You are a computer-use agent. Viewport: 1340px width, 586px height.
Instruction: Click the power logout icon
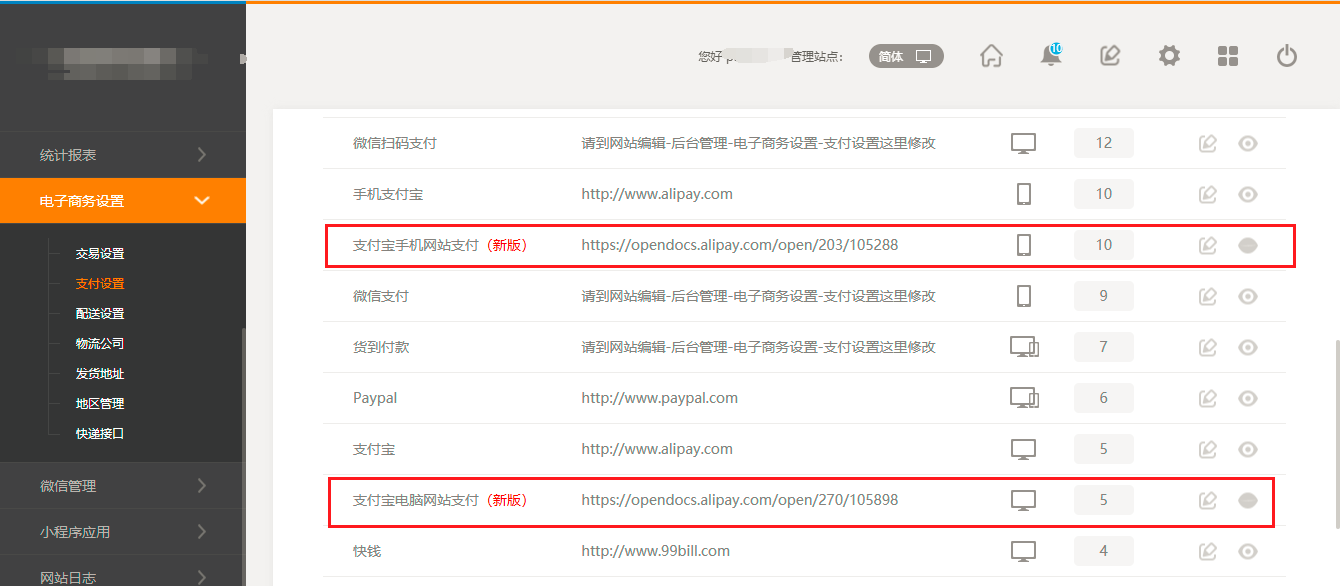tap(1287, 56)
